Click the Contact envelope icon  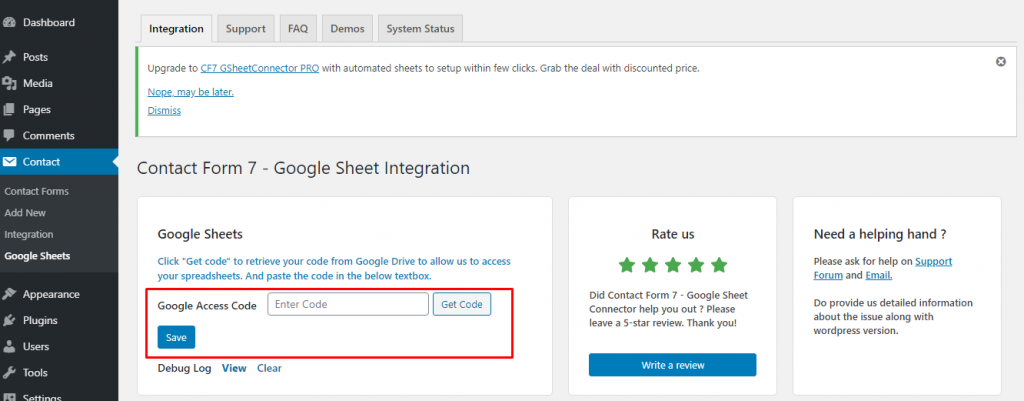[x=9, y=161]
